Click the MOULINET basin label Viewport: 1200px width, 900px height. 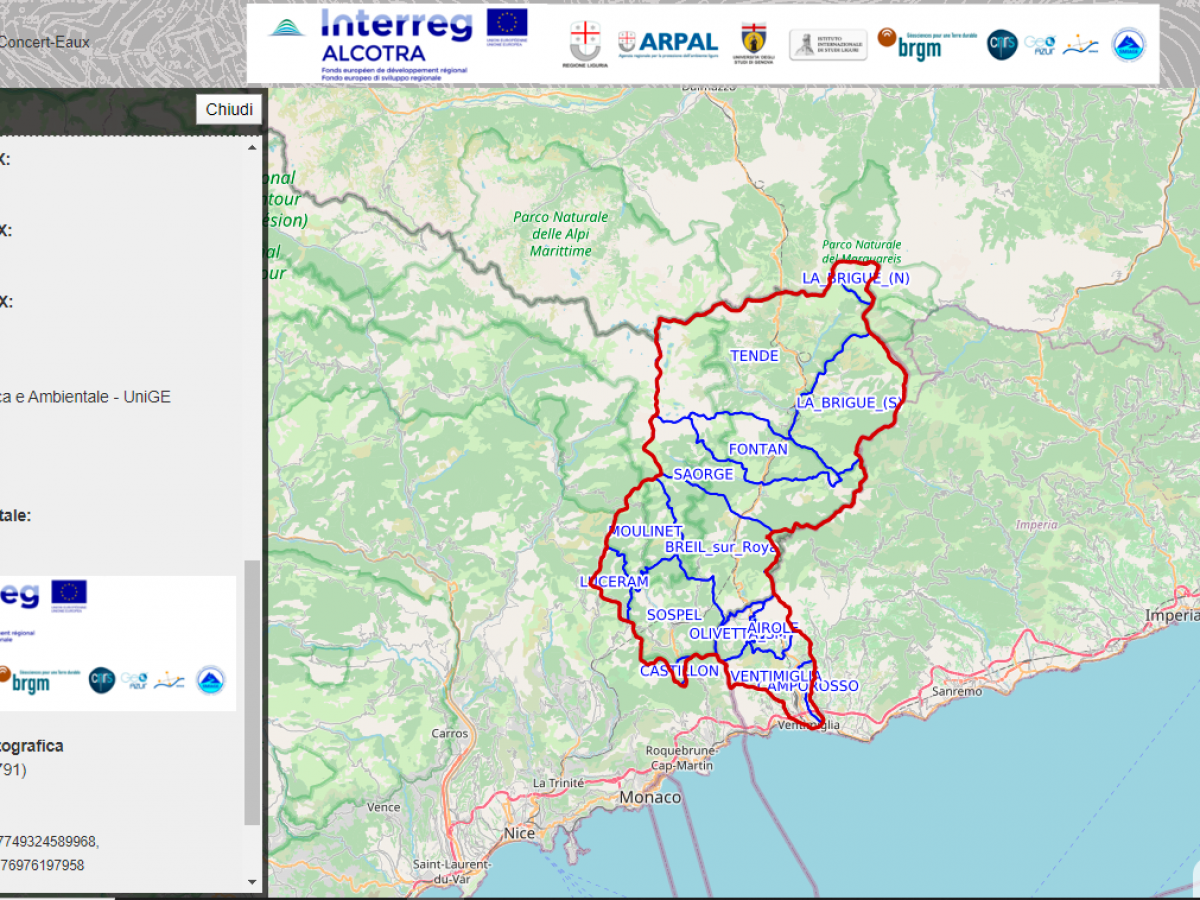click(645, 531)
